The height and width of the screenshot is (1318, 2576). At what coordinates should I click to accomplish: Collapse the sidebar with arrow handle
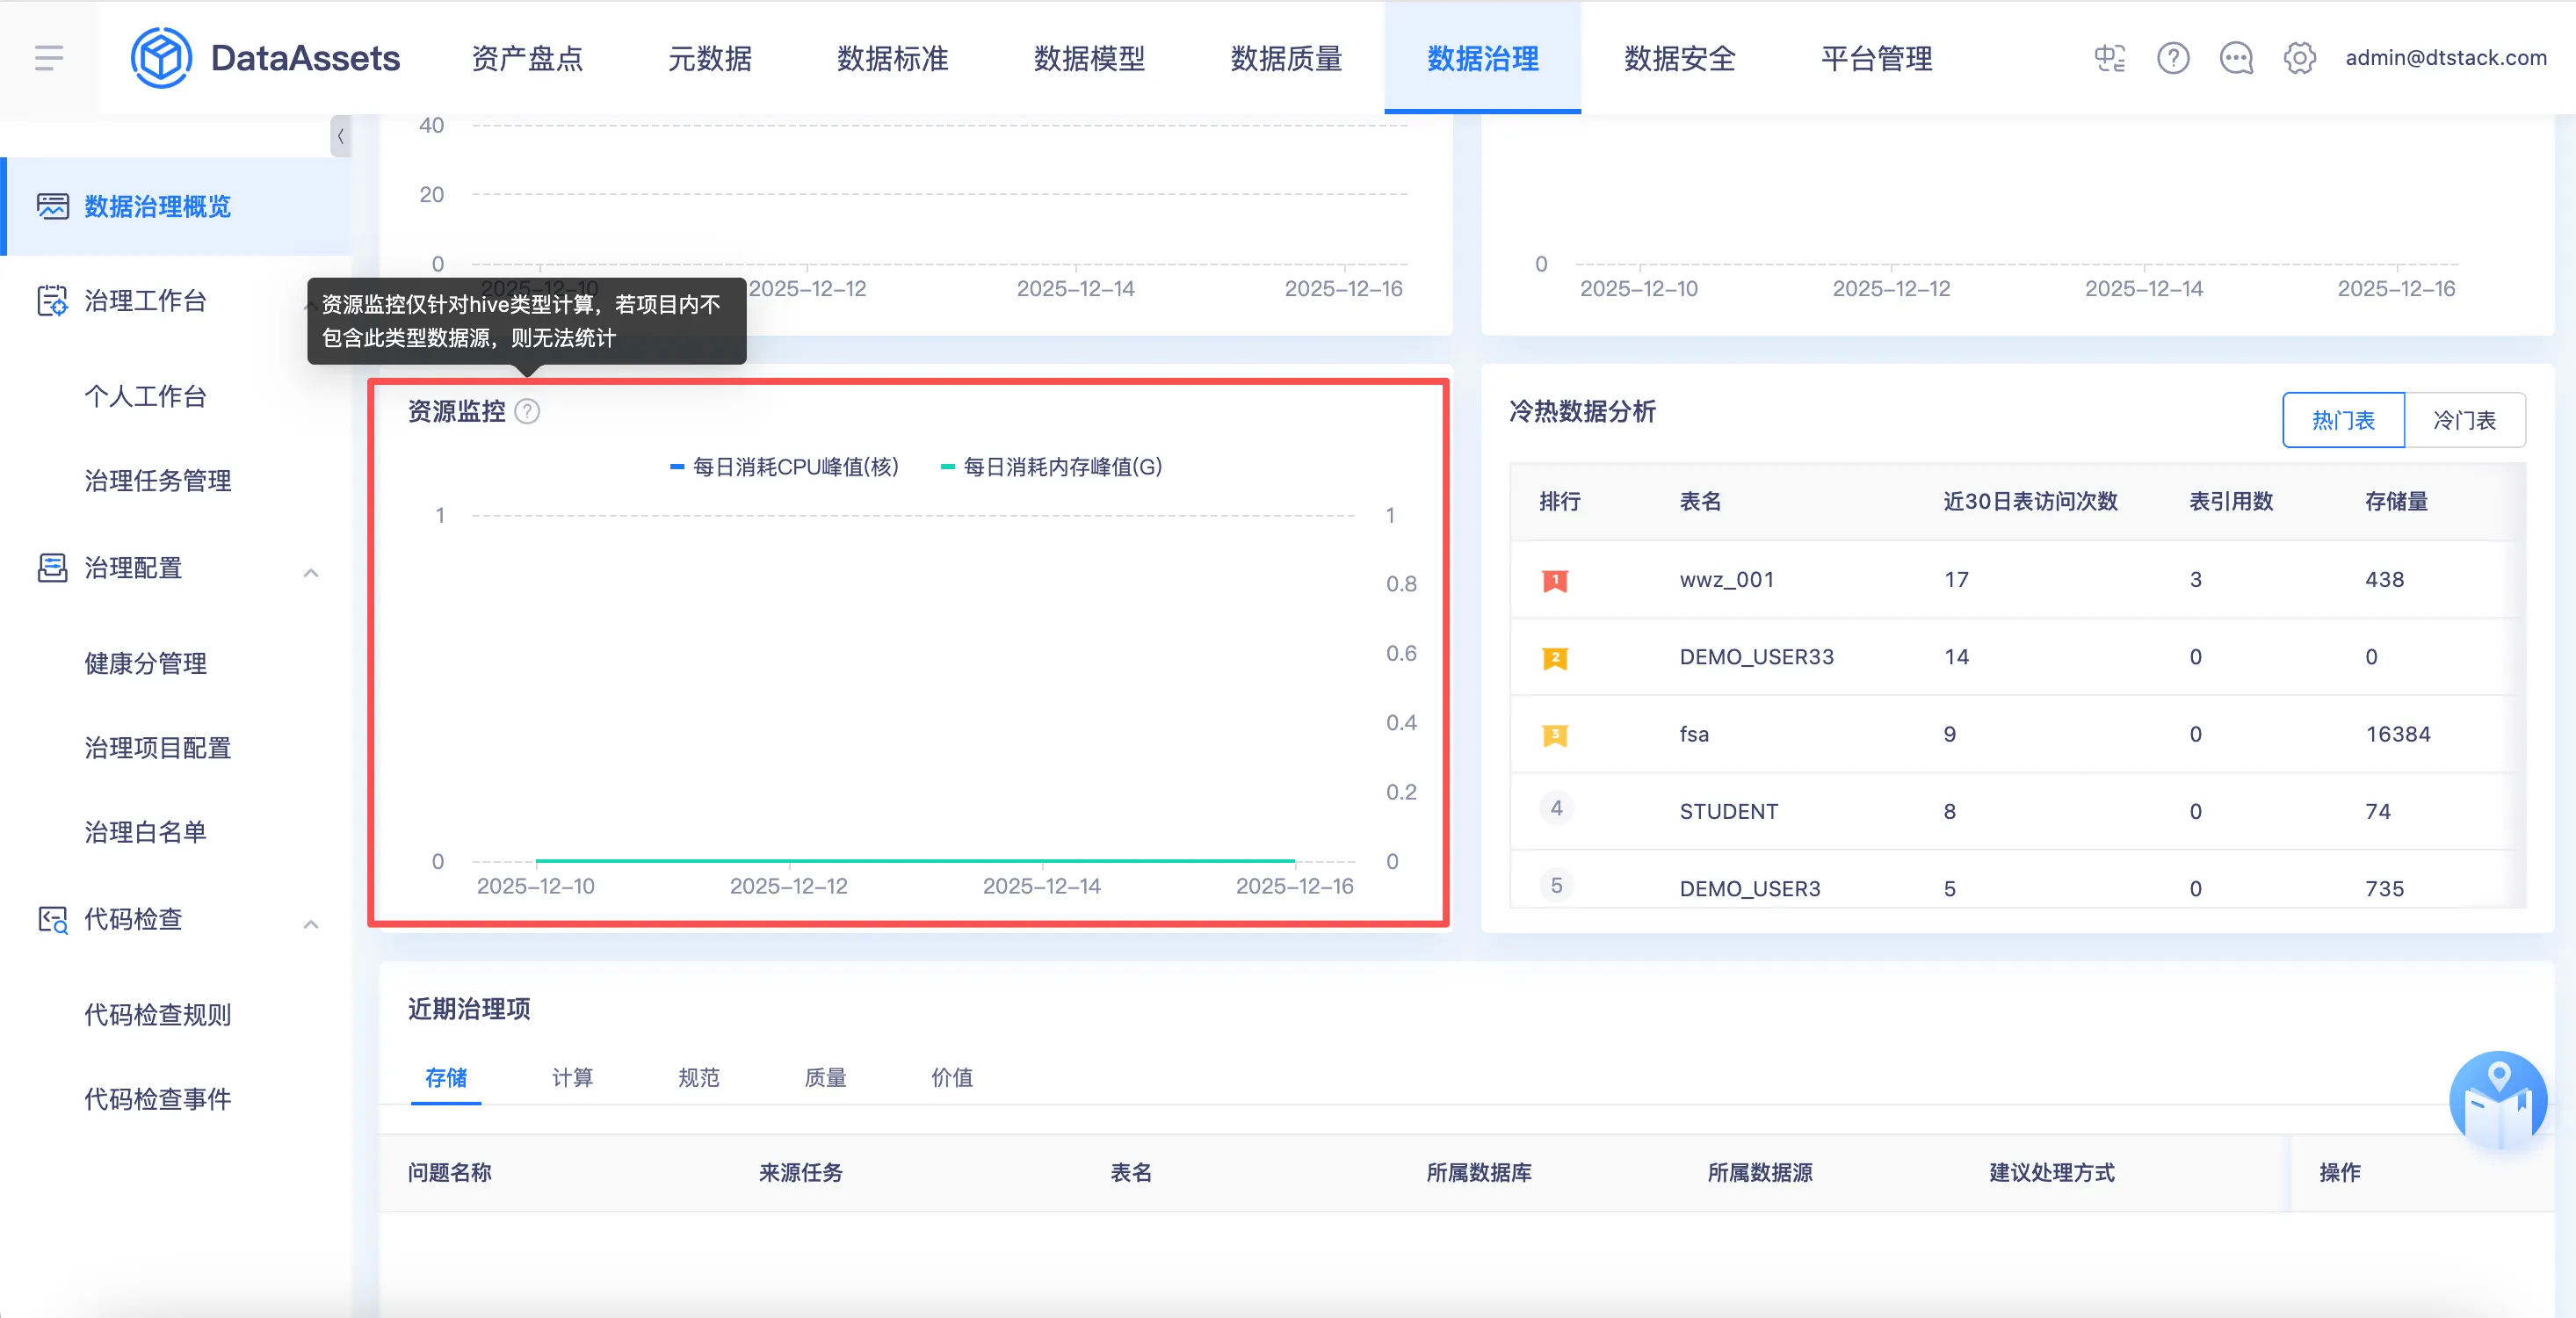click(x=340, y=136)
